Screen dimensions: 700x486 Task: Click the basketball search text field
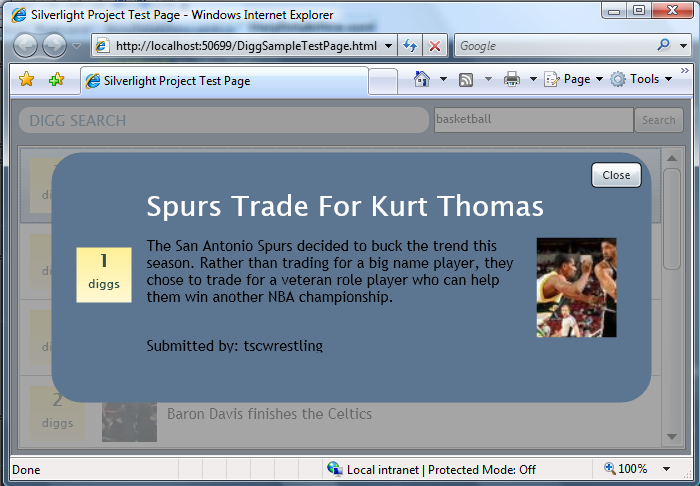pyautogui.click(x=534, y=120)
